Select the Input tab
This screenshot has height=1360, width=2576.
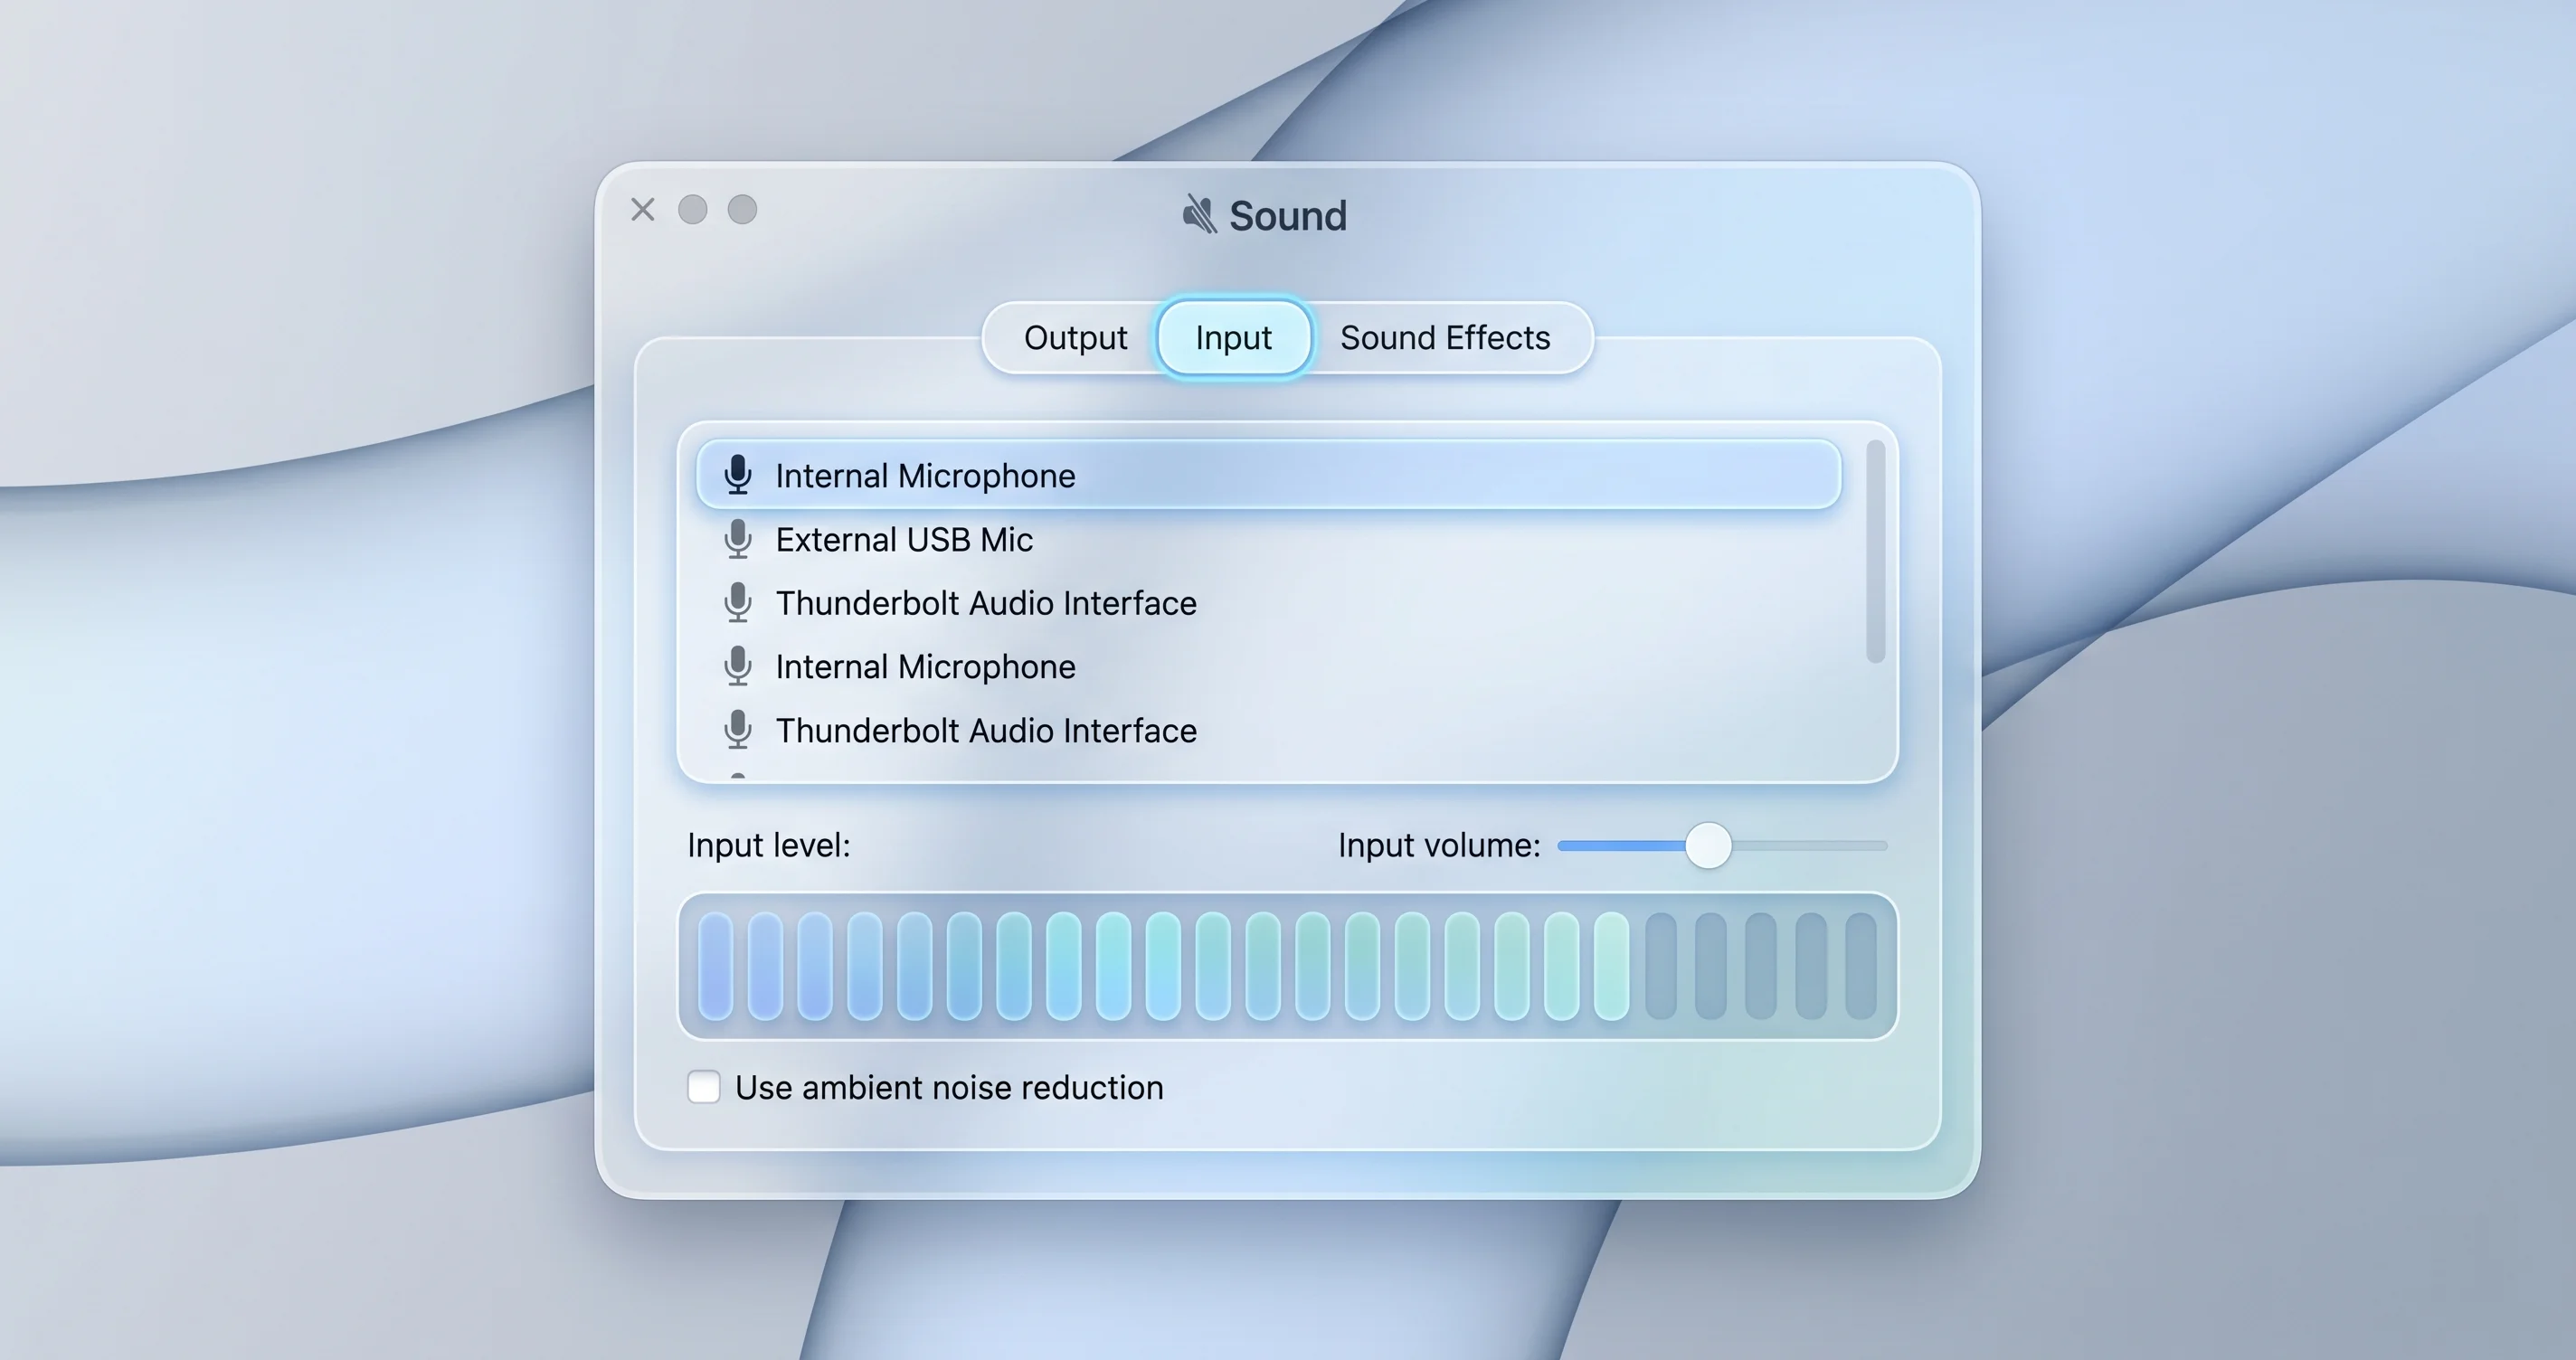tap(1233, 338)
